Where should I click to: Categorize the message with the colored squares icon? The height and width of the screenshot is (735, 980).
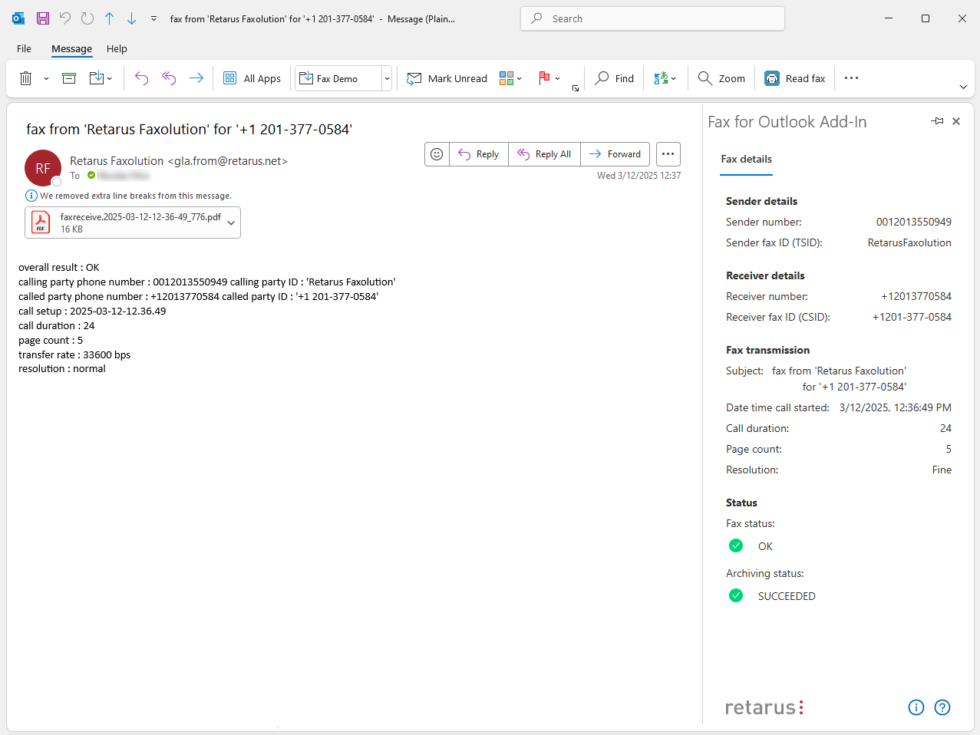[x=506, y=78]
